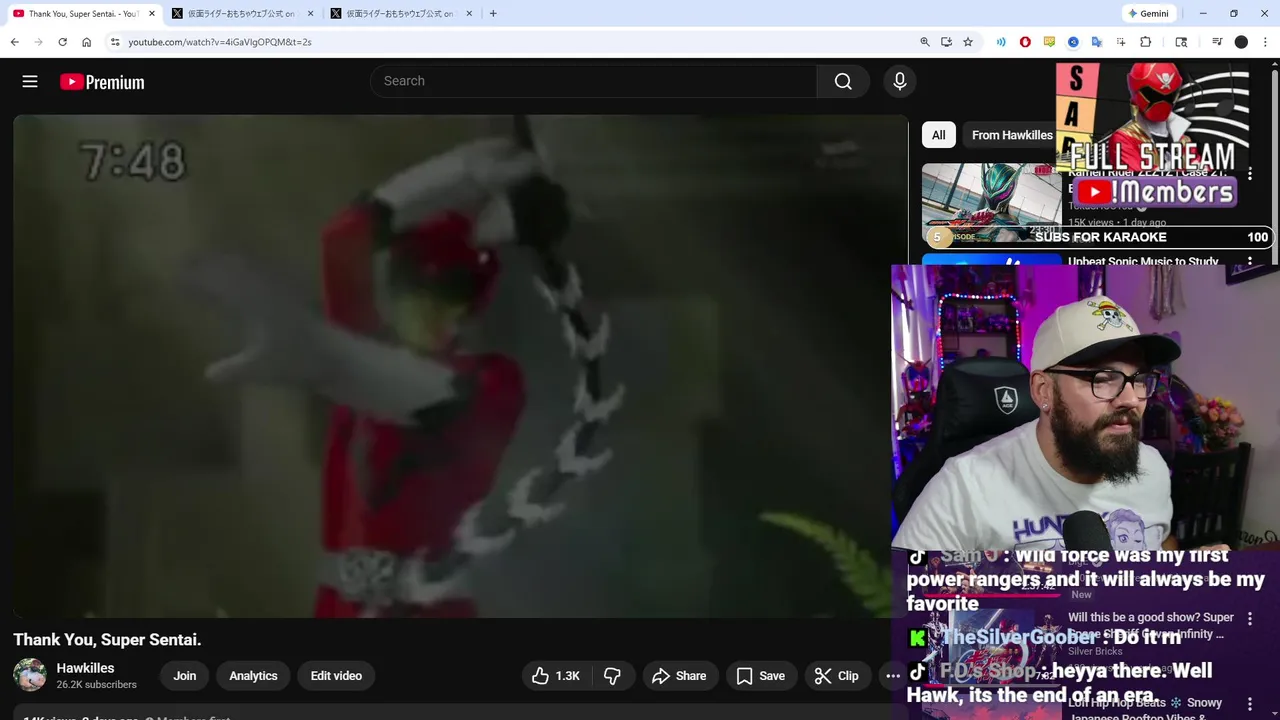Viewport: 1280px width, 720px height.
Task: Open the red ad-blocker extension icon
Action: (x=1025, y=42)
